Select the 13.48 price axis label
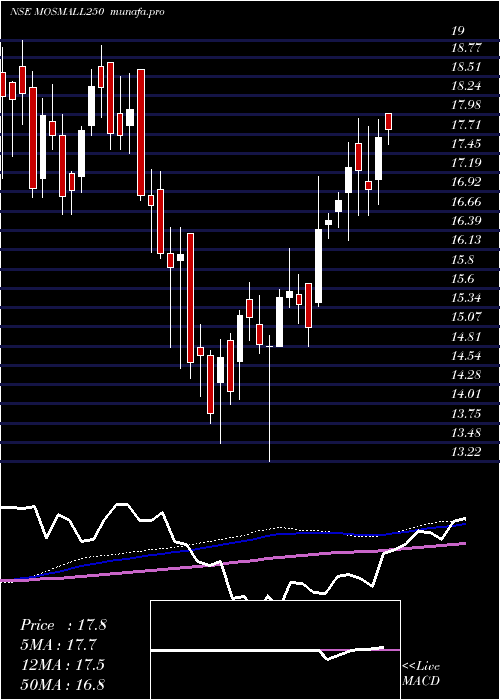500x700 pixels. pos(466,433)
